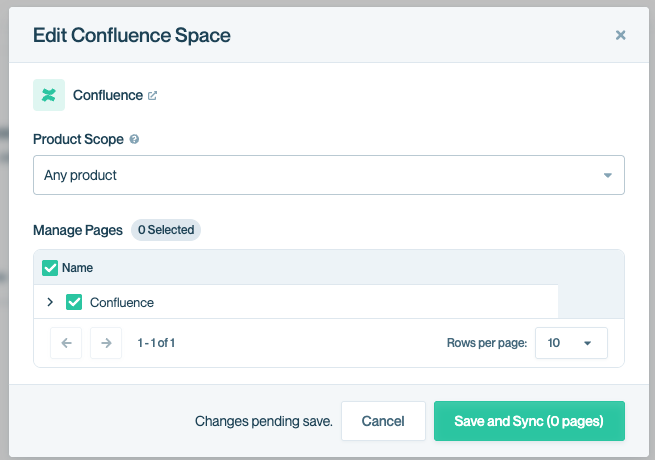Screen dimensions: 655x460
Task: Go to the next page with right arrow
Action: 106,343
